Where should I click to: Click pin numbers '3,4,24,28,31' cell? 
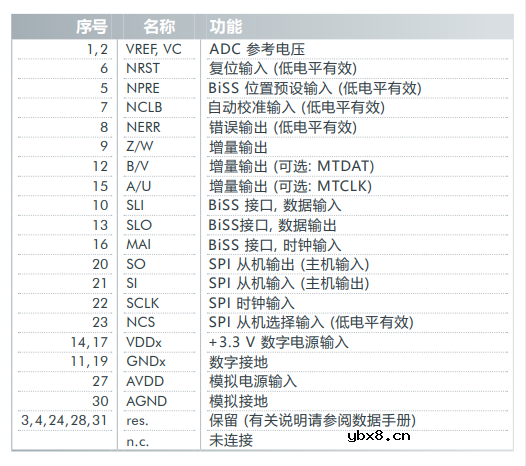[64, 420]
